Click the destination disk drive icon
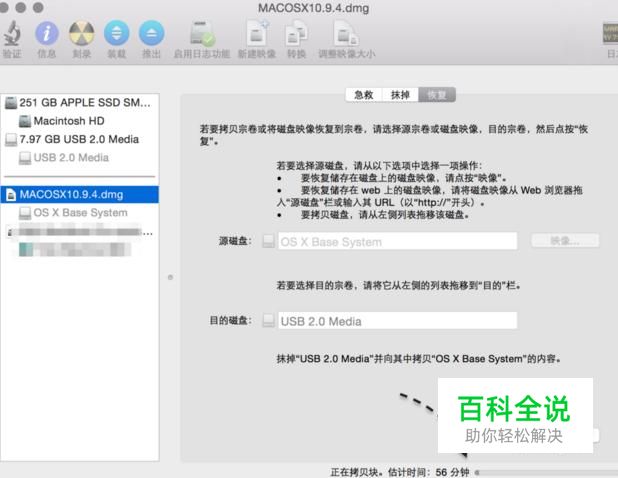 click(x=268, y=320)
